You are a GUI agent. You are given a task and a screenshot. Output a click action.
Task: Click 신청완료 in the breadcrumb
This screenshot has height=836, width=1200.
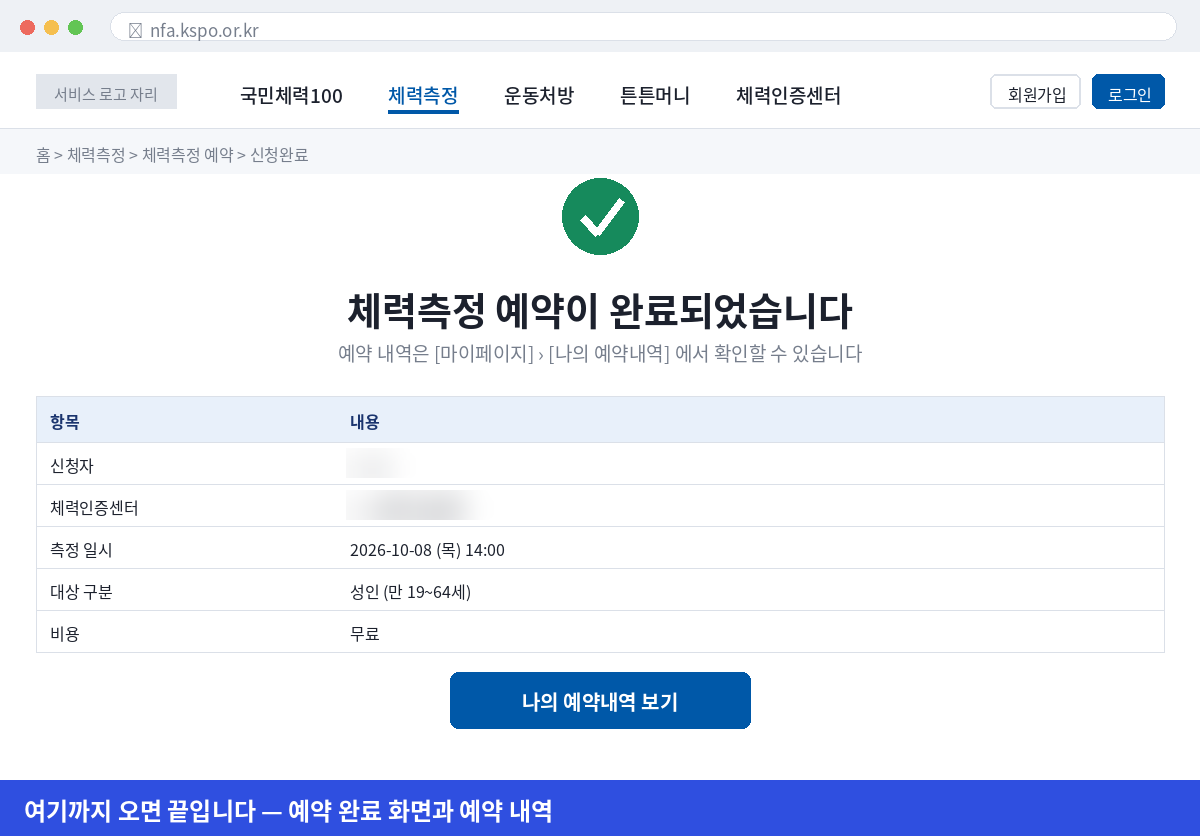point(279,155)
